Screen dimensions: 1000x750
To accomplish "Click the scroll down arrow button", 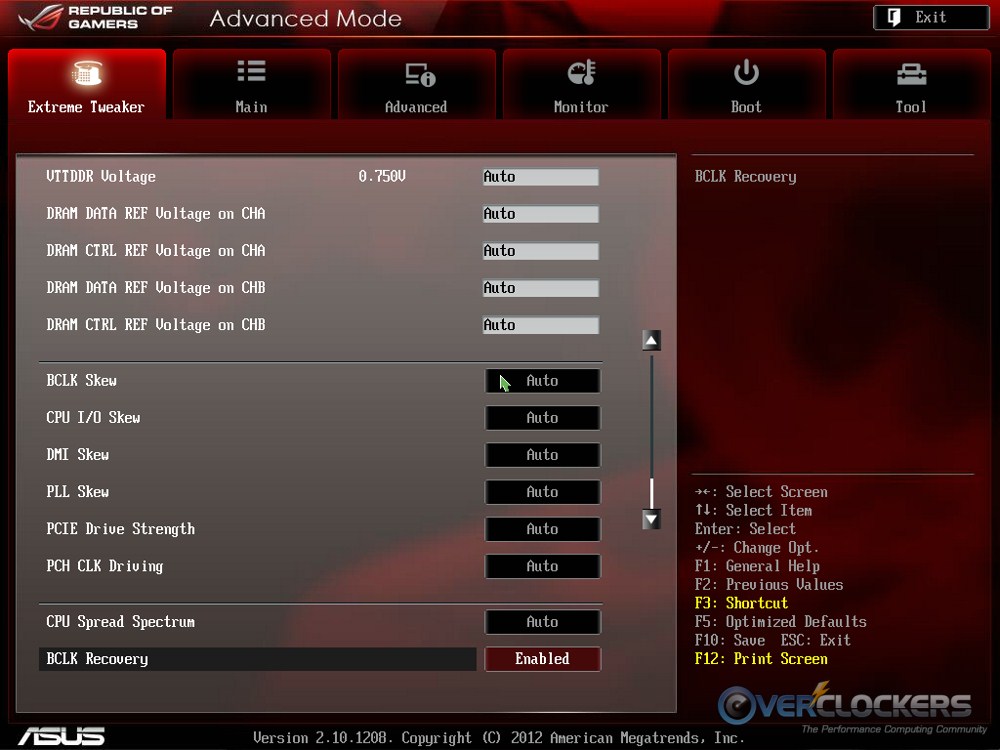I will pyautogui.click(x=651, y=519).
